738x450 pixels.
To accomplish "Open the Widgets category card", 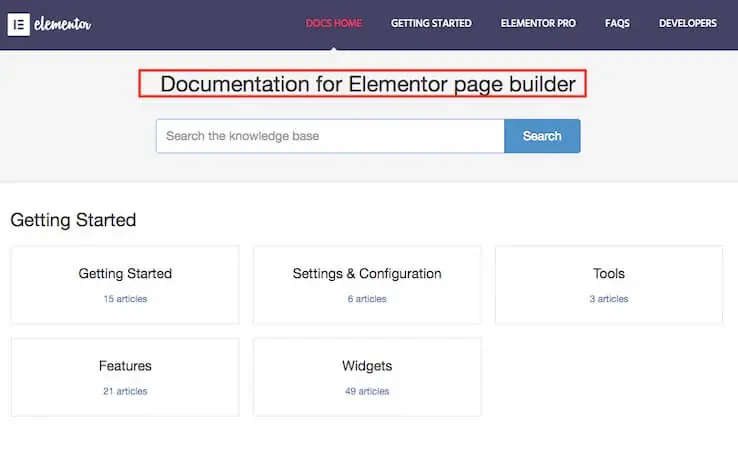I will (x=367, y=377).
